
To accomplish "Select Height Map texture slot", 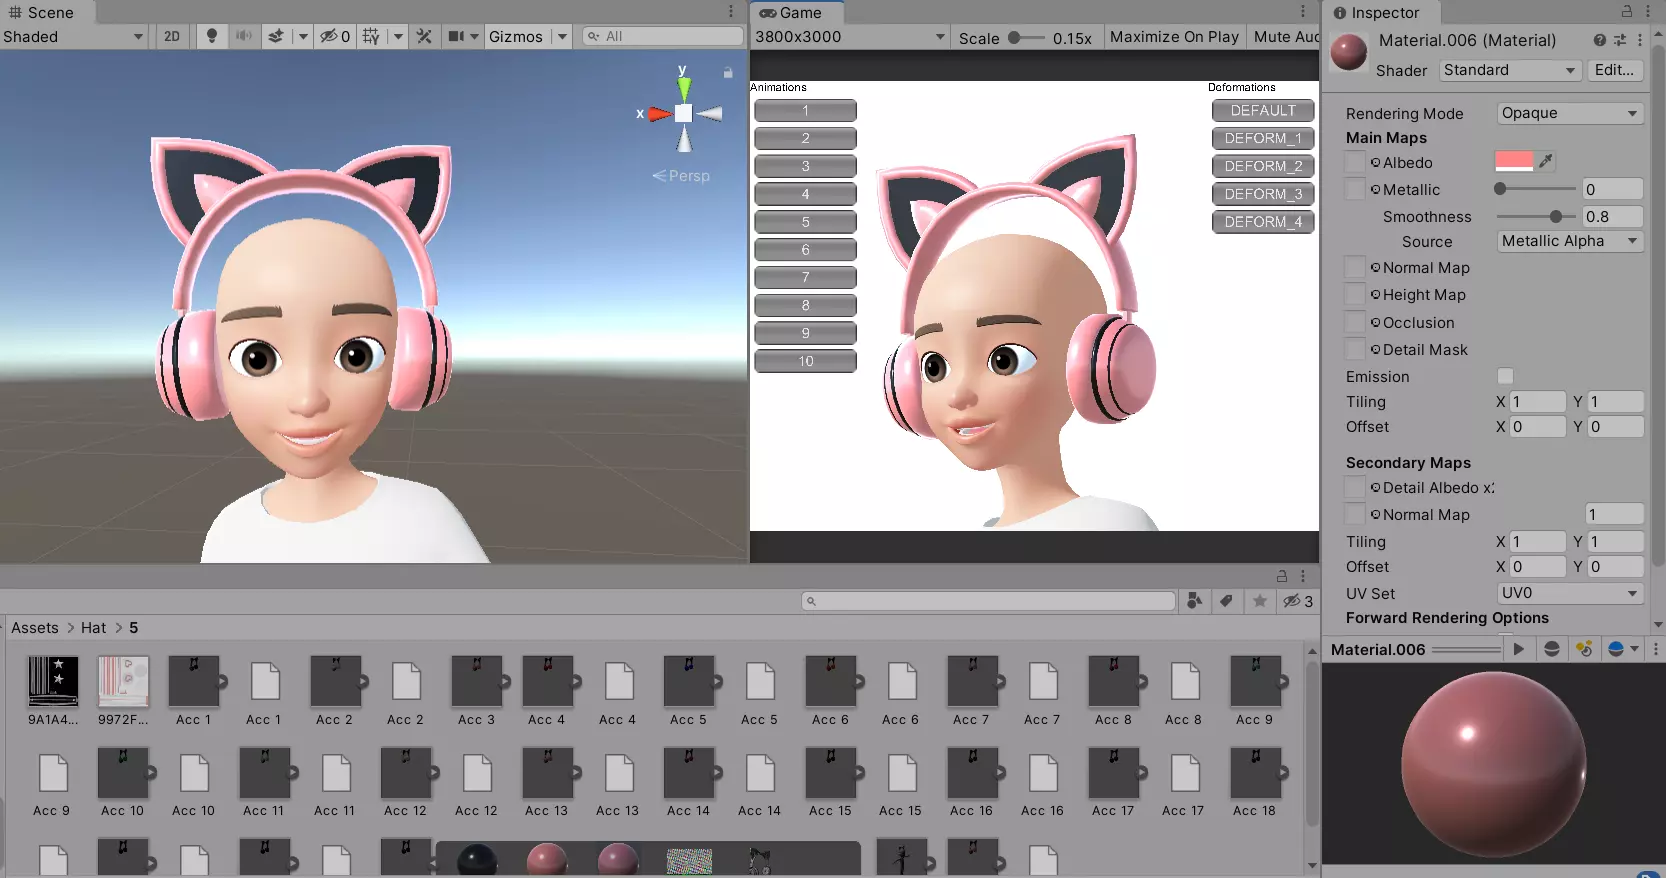I will click(x=1355, y=294).
